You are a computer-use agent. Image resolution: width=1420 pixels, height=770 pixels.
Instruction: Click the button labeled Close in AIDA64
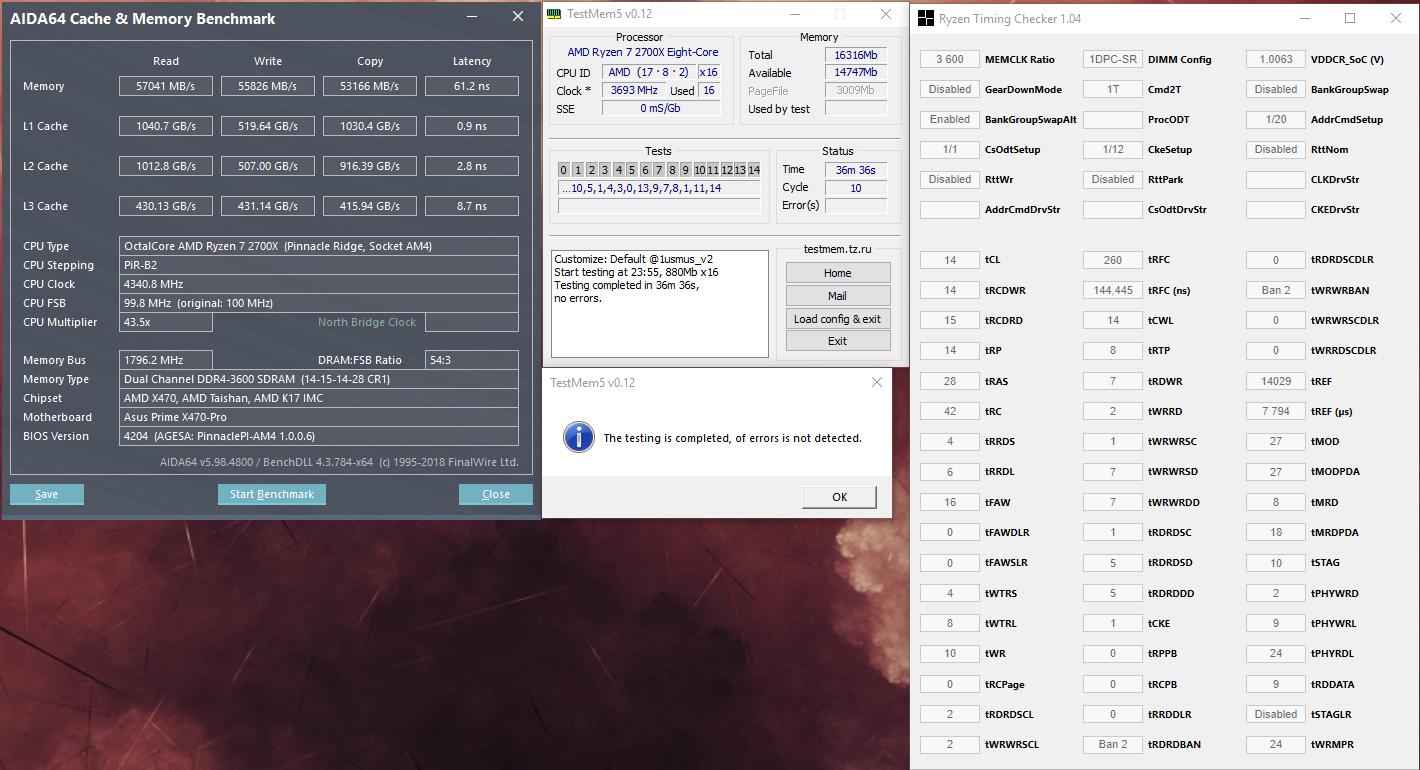496,494
